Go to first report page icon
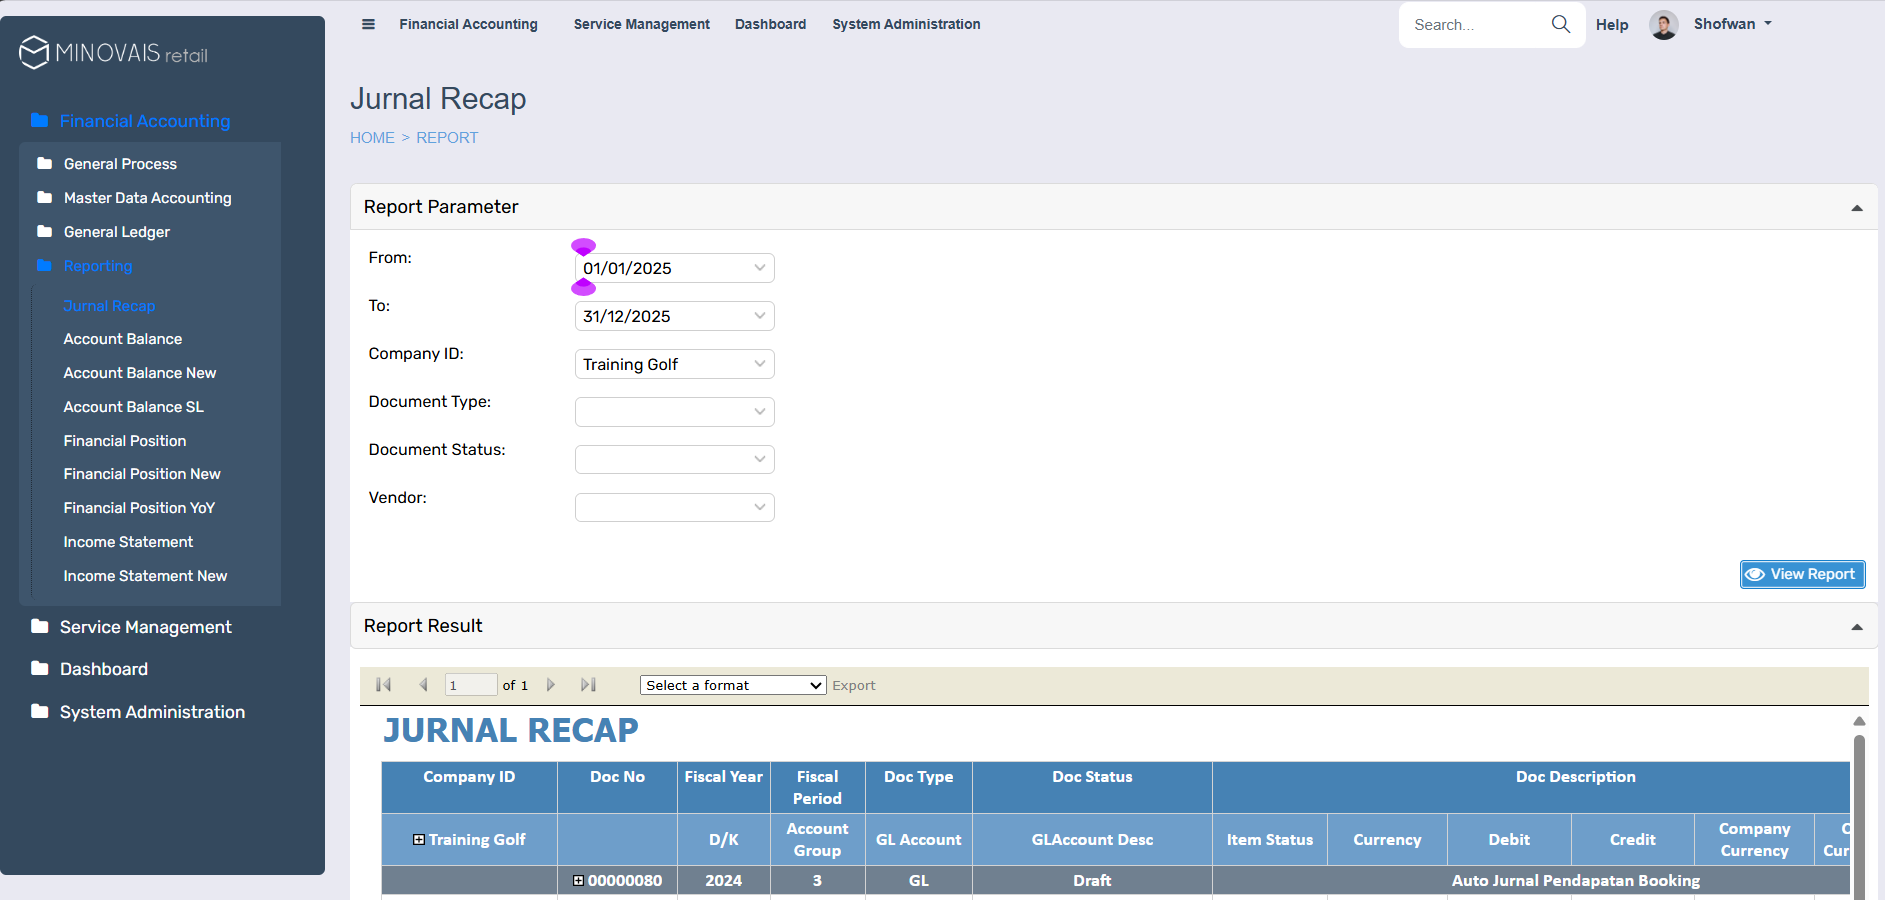Image resolution: width=1885 pixels, height=900 pixels. [x=383, y=685]
